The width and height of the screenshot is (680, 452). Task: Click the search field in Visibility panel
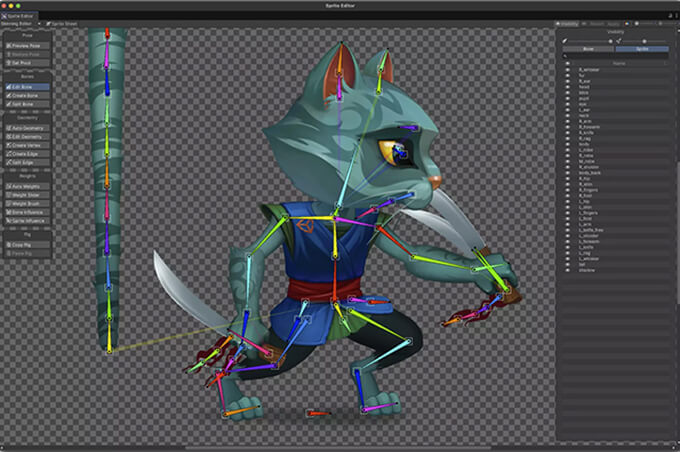tap(617, 56)
